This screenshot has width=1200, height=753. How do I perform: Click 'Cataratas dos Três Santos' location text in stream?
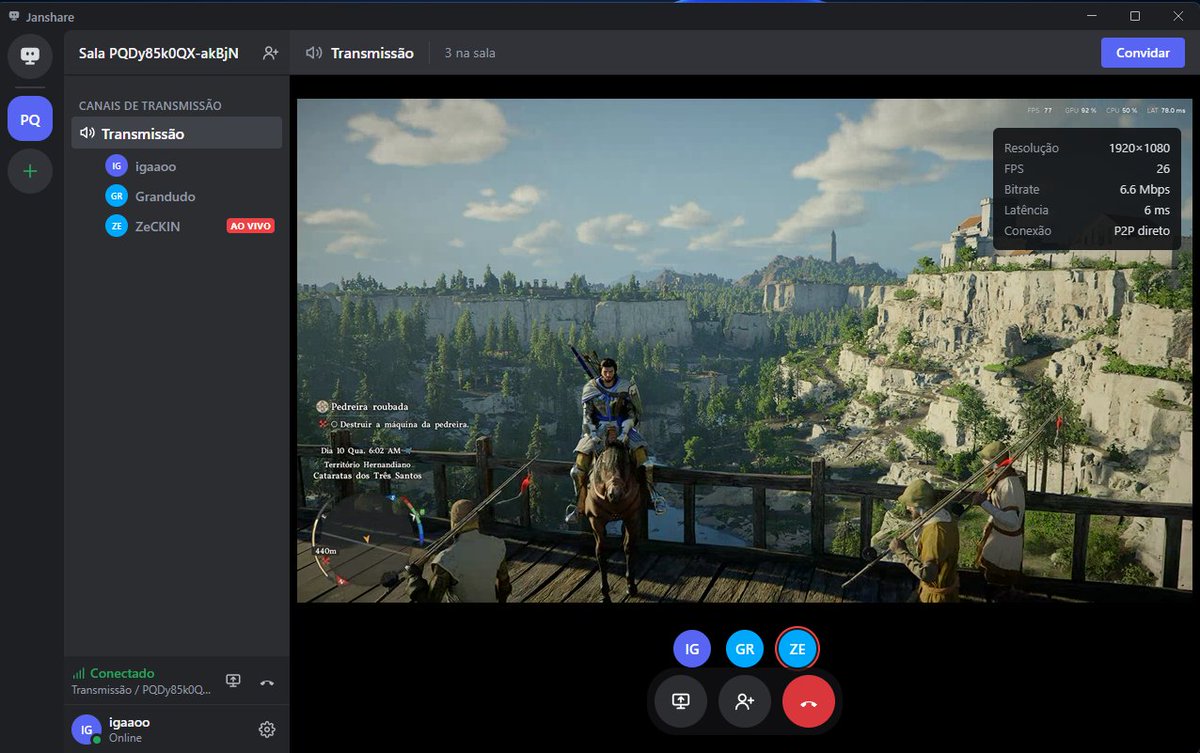pyautogui.click(x=367, y=476)
